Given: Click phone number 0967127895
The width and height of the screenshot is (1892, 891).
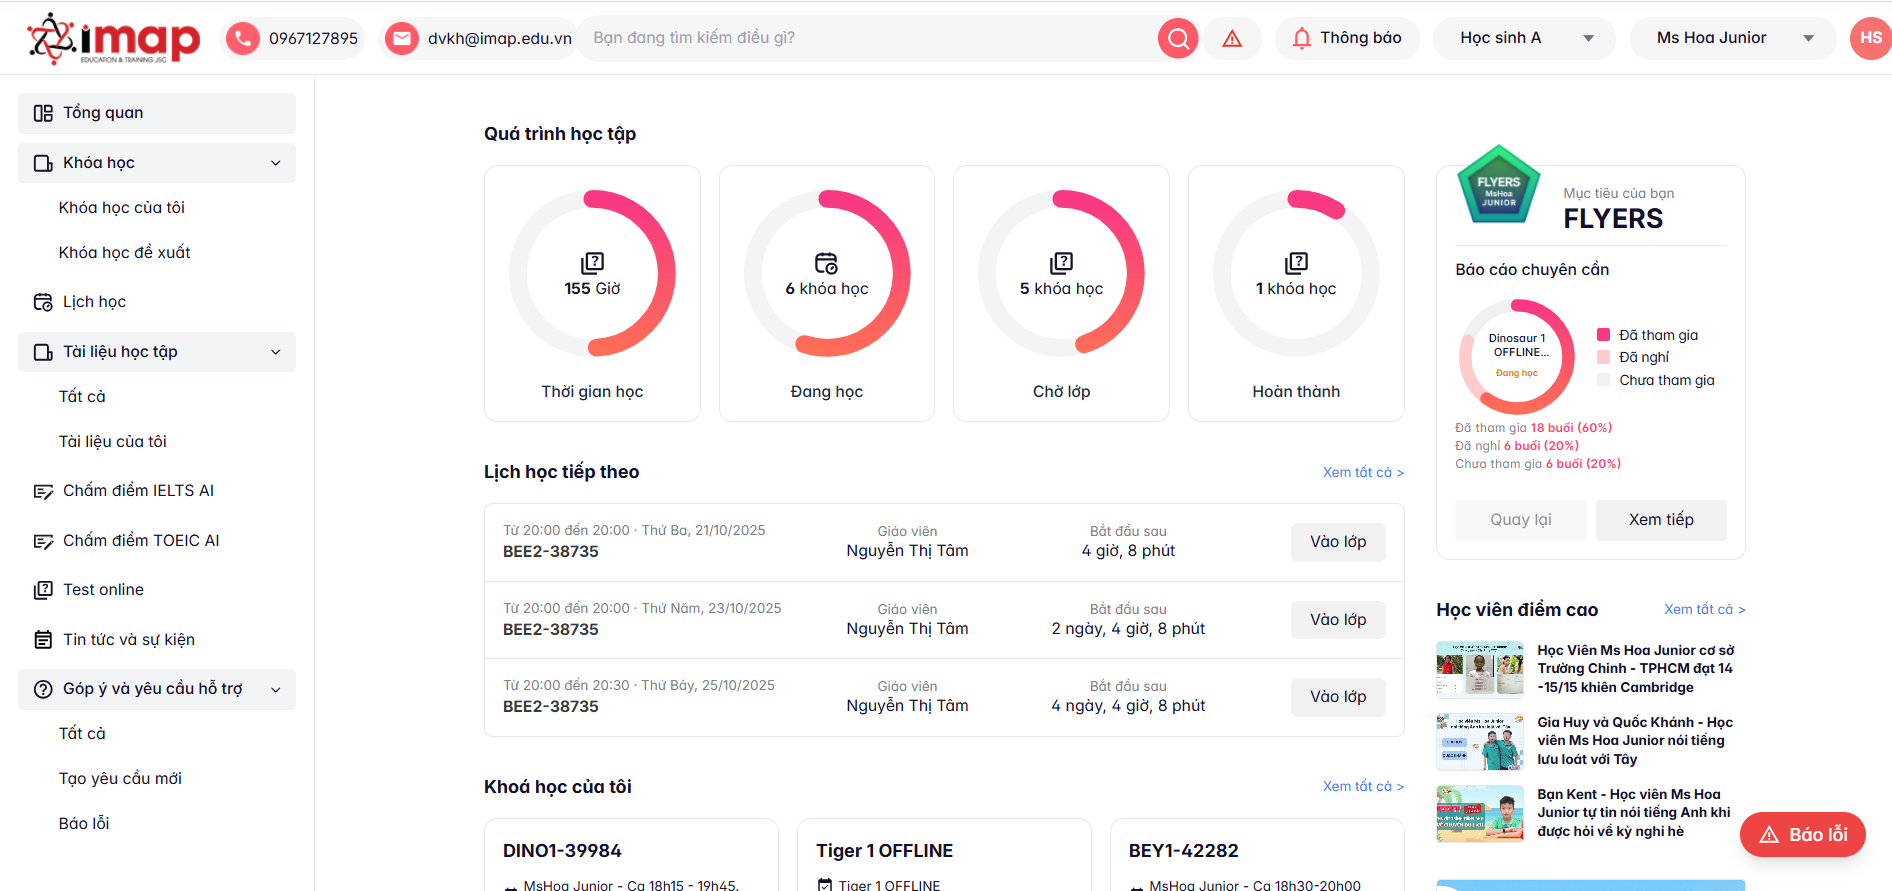Looking at the screenshot, I should point(313,39).
